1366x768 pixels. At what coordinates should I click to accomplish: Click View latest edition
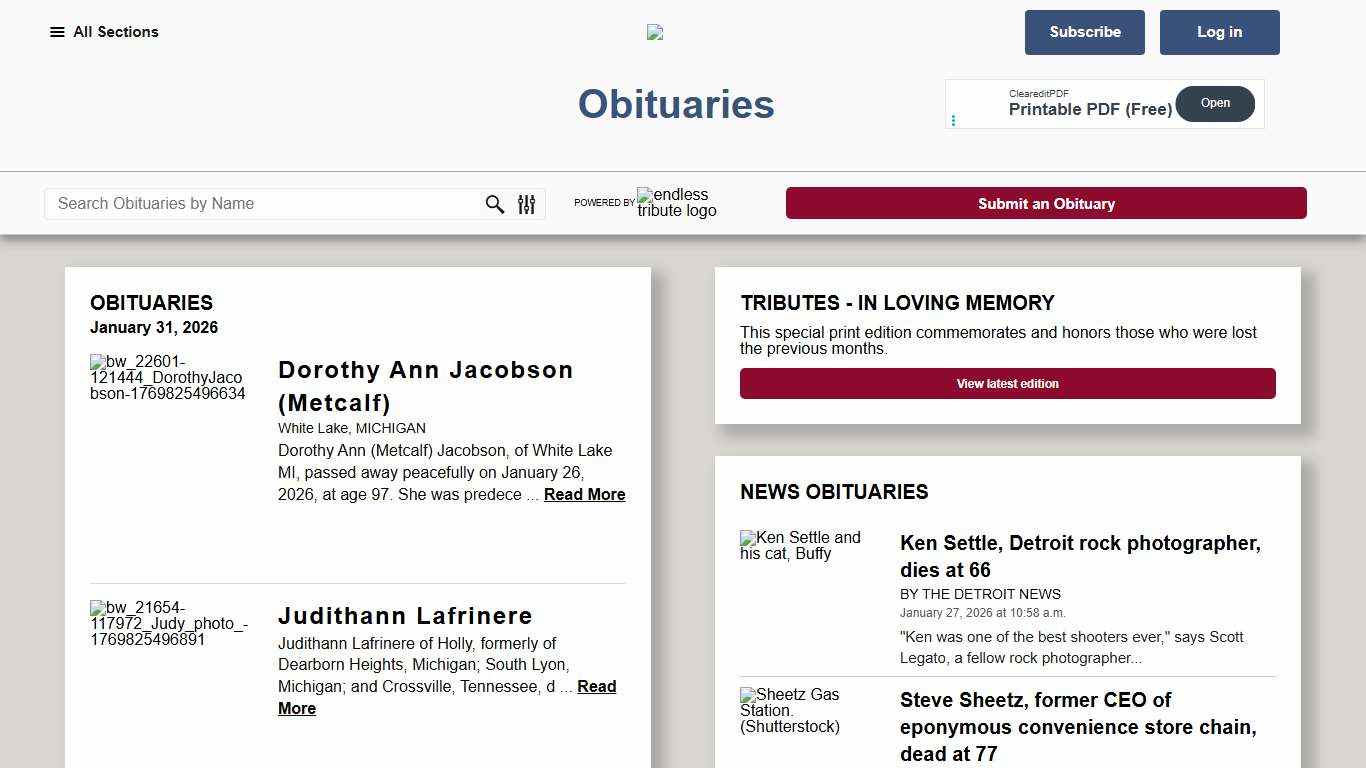[1008, 383]
